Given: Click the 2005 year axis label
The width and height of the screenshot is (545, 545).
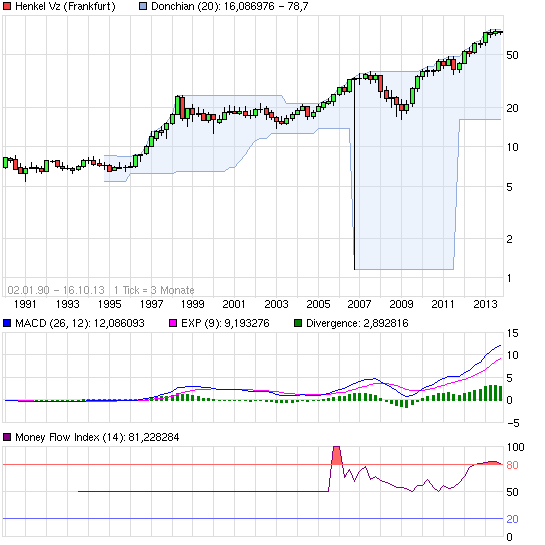Looking at the screenshot, I should tap(318, 304).
